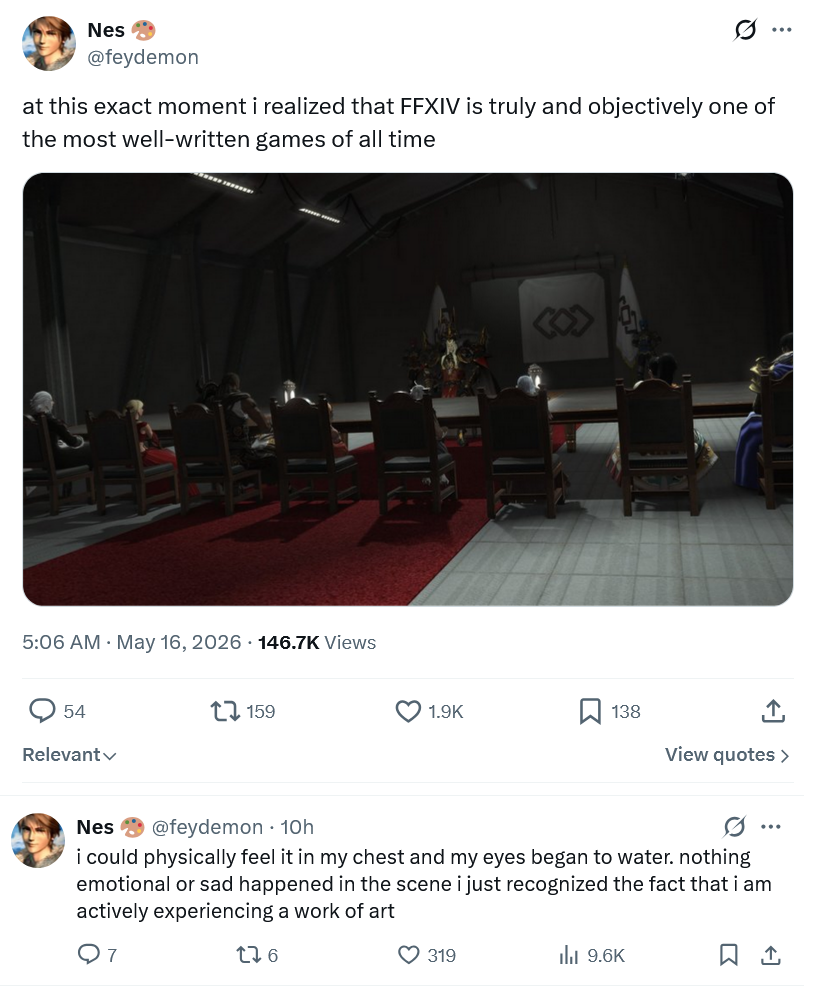Expand the Relevant sort dropdown

[x=69, y=755]
